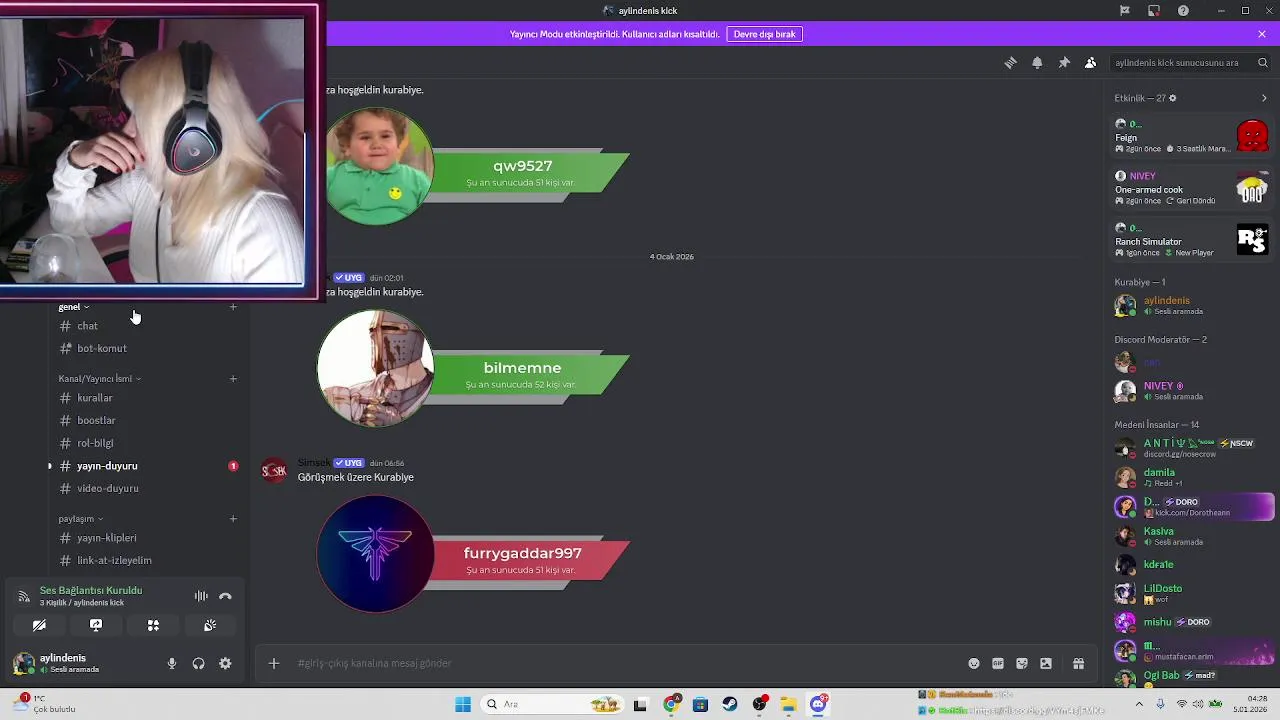The image size is (1280, 720).
Task: Open the gift icon in message bar
Action: (1078, 663)
